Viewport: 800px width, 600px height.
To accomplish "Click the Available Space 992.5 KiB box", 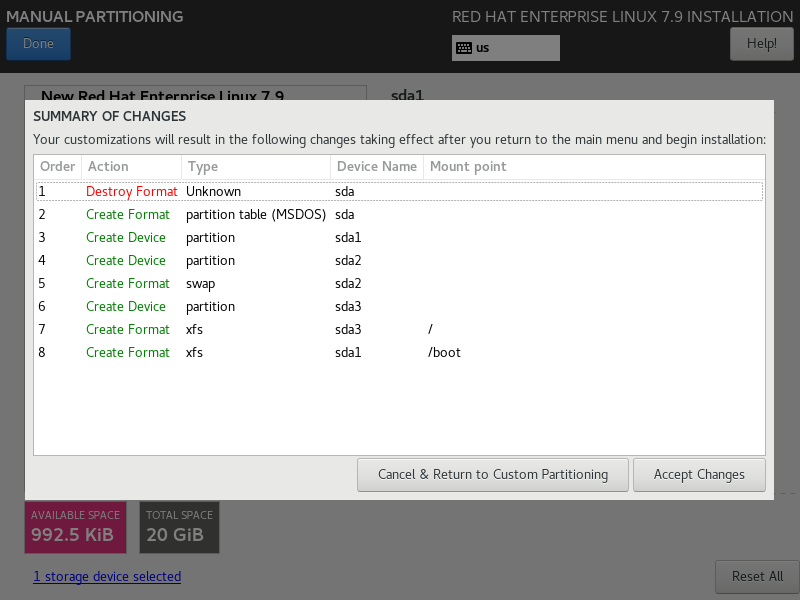I will pos(76,527).
